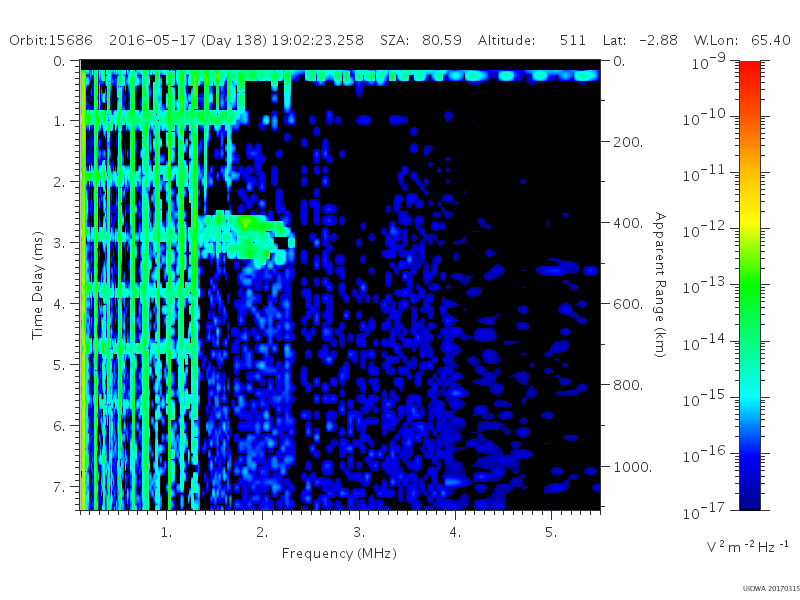
Task: Click the Apparent Range (km) axis title
Action: (x=660, y=285)
